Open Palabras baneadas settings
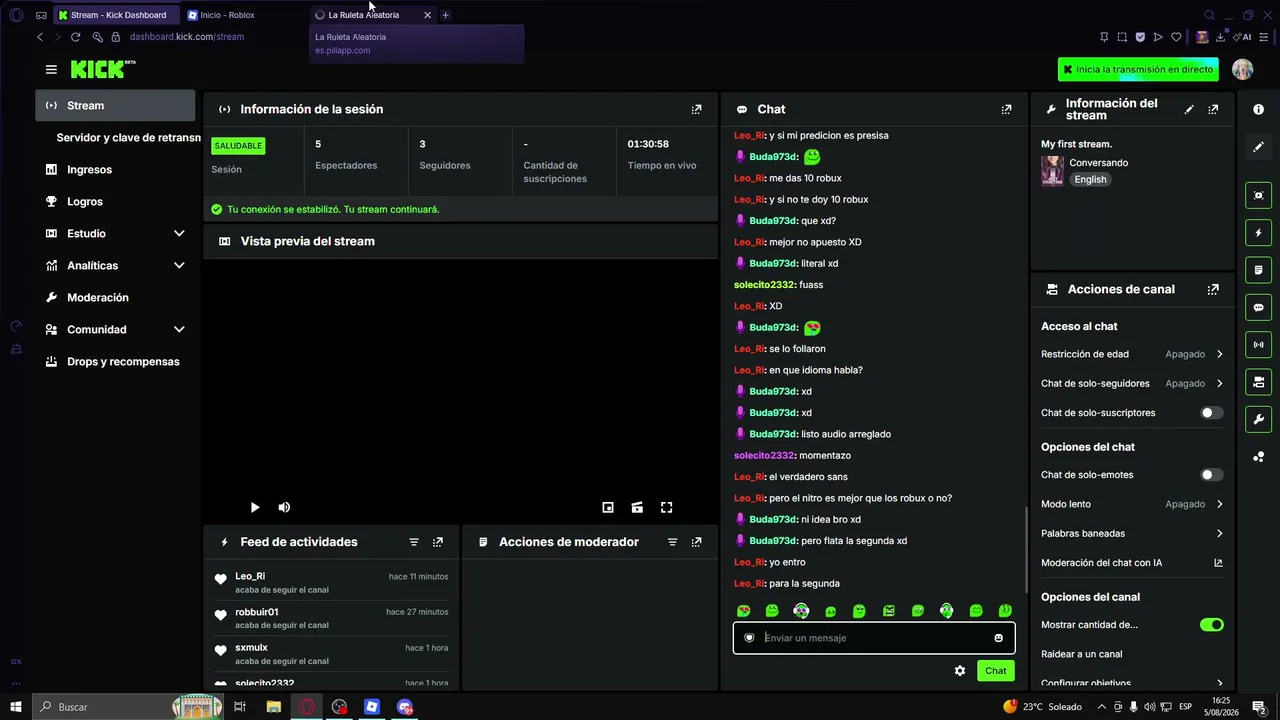1280x720 pixels. 1132,533
